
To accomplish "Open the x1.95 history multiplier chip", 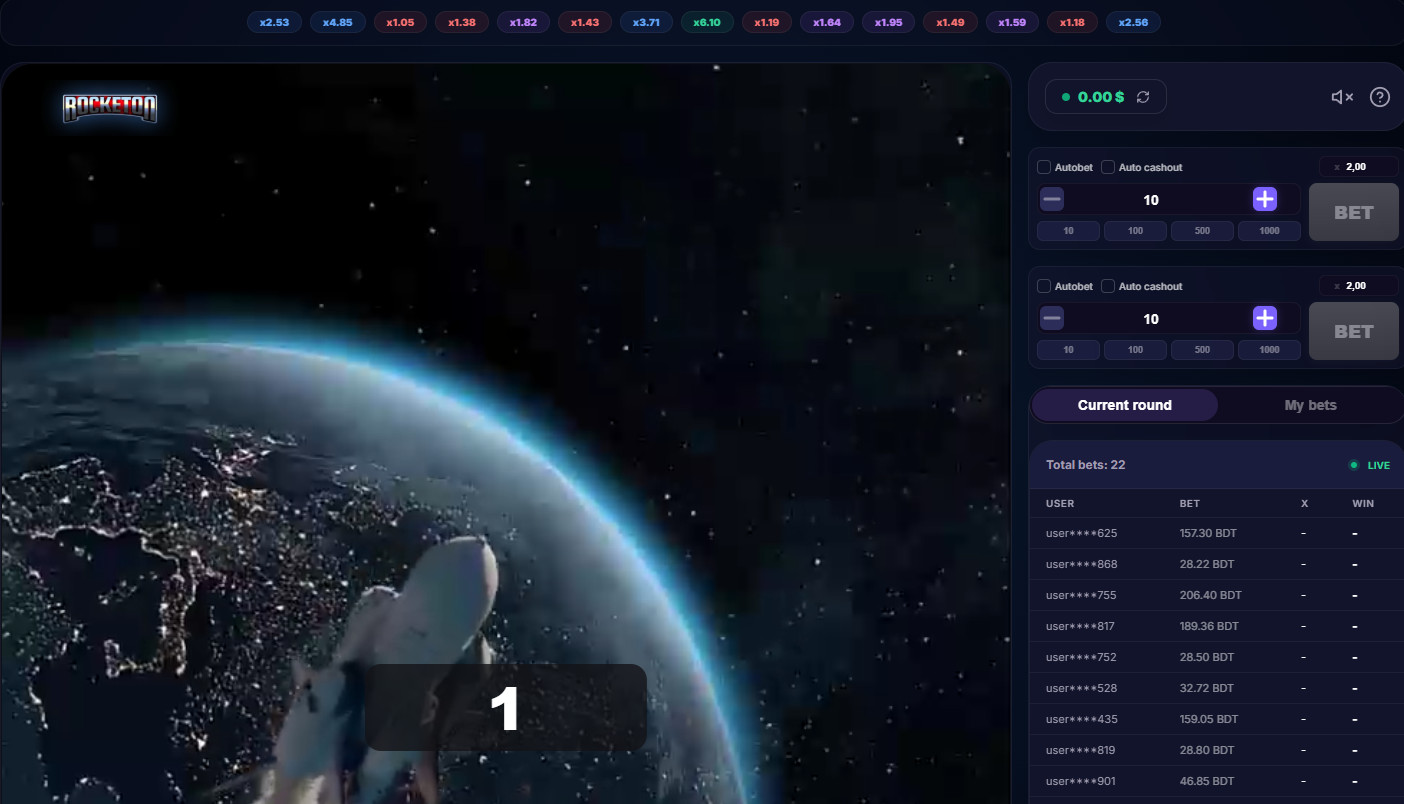I will point(889,22).
